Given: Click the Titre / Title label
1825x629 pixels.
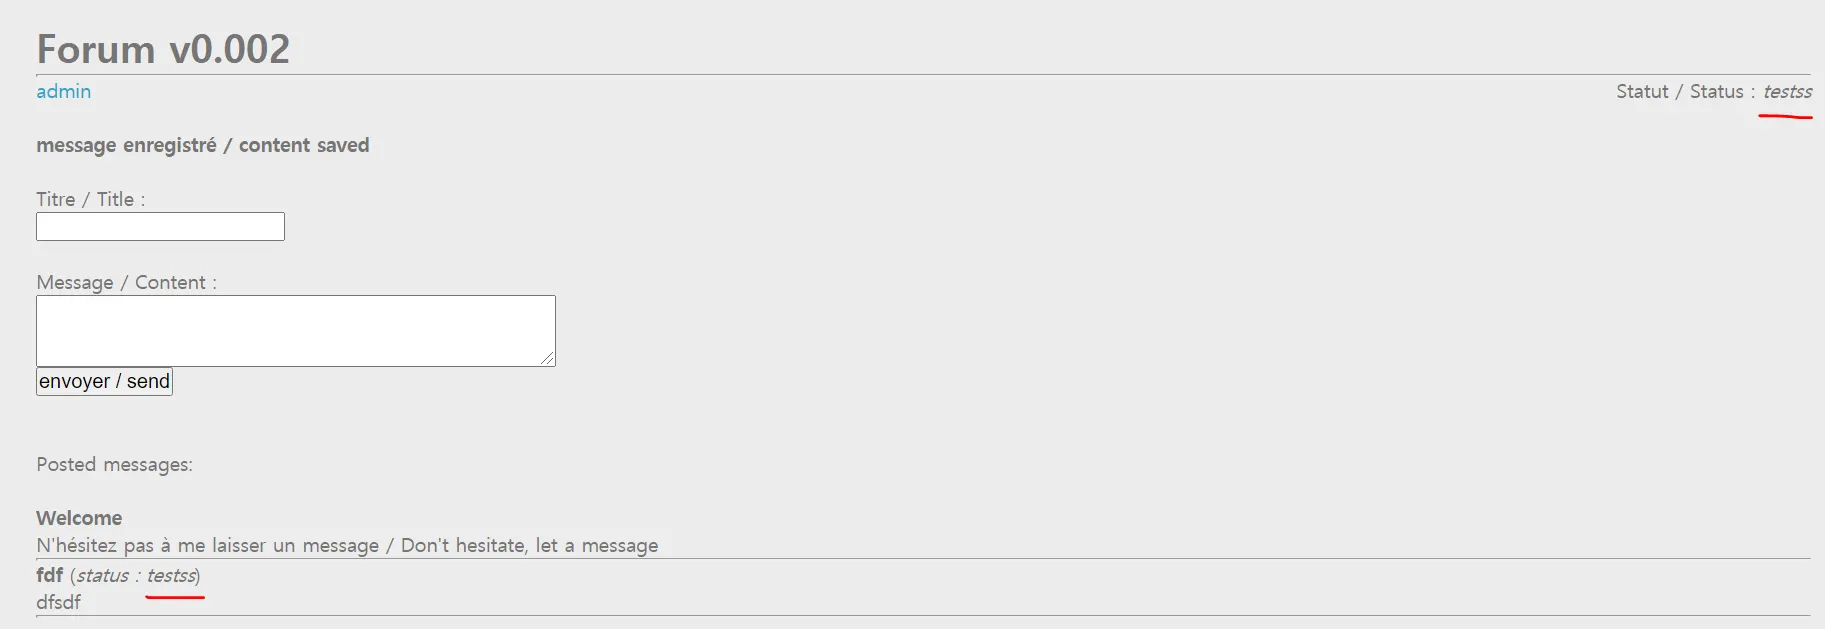Looking at the screenshot, I should point(90,199).
